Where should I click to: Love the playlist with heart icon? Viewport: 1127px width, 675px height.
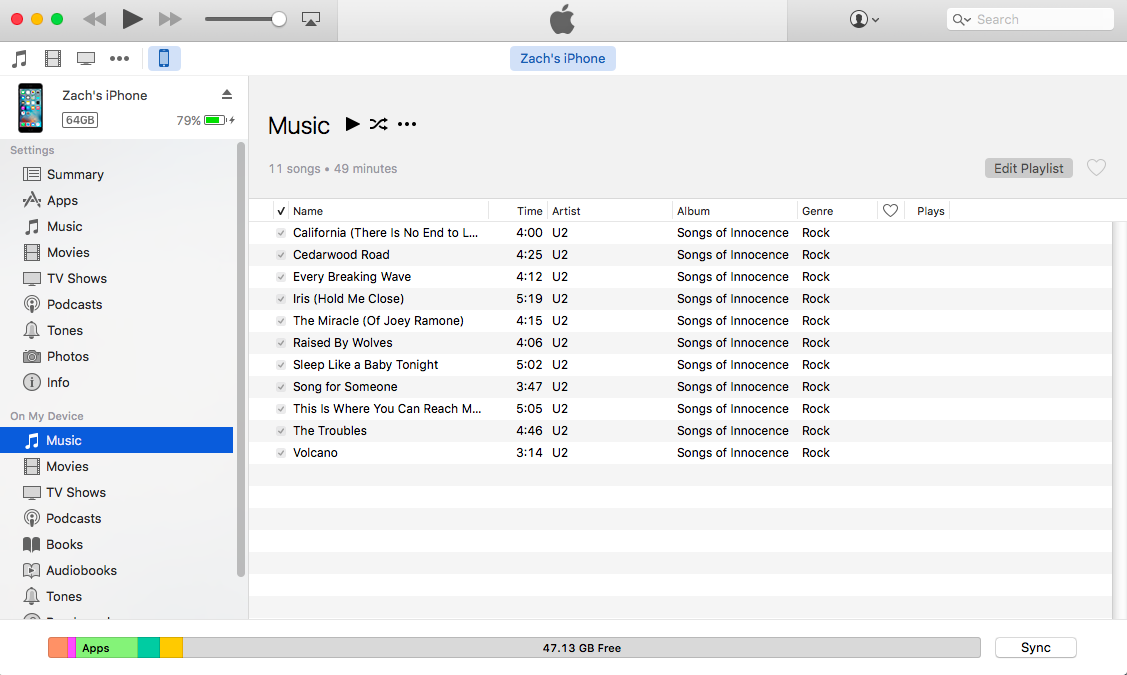point(1096,167)
